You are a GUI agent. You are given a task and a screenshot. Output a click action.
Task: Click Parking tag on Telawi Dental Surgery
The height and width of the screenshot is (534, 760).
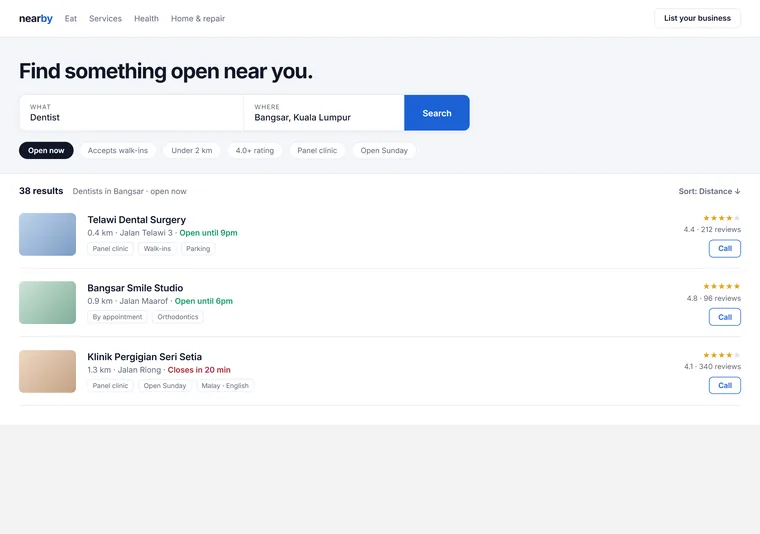198,249
